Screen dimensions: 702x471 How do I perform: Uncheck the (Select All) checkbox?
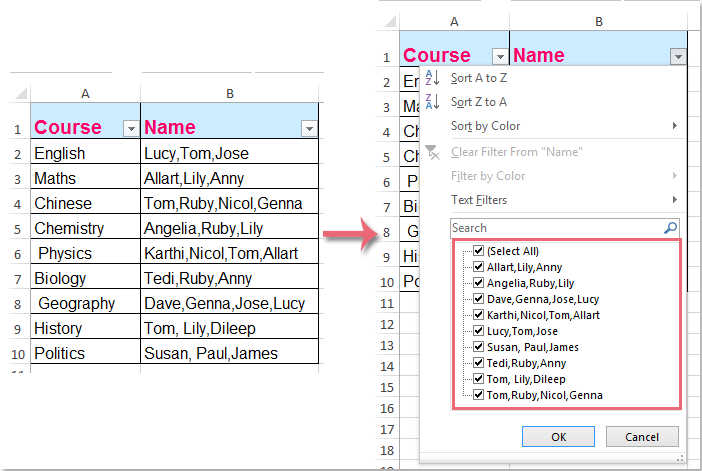tap(479, 251)
